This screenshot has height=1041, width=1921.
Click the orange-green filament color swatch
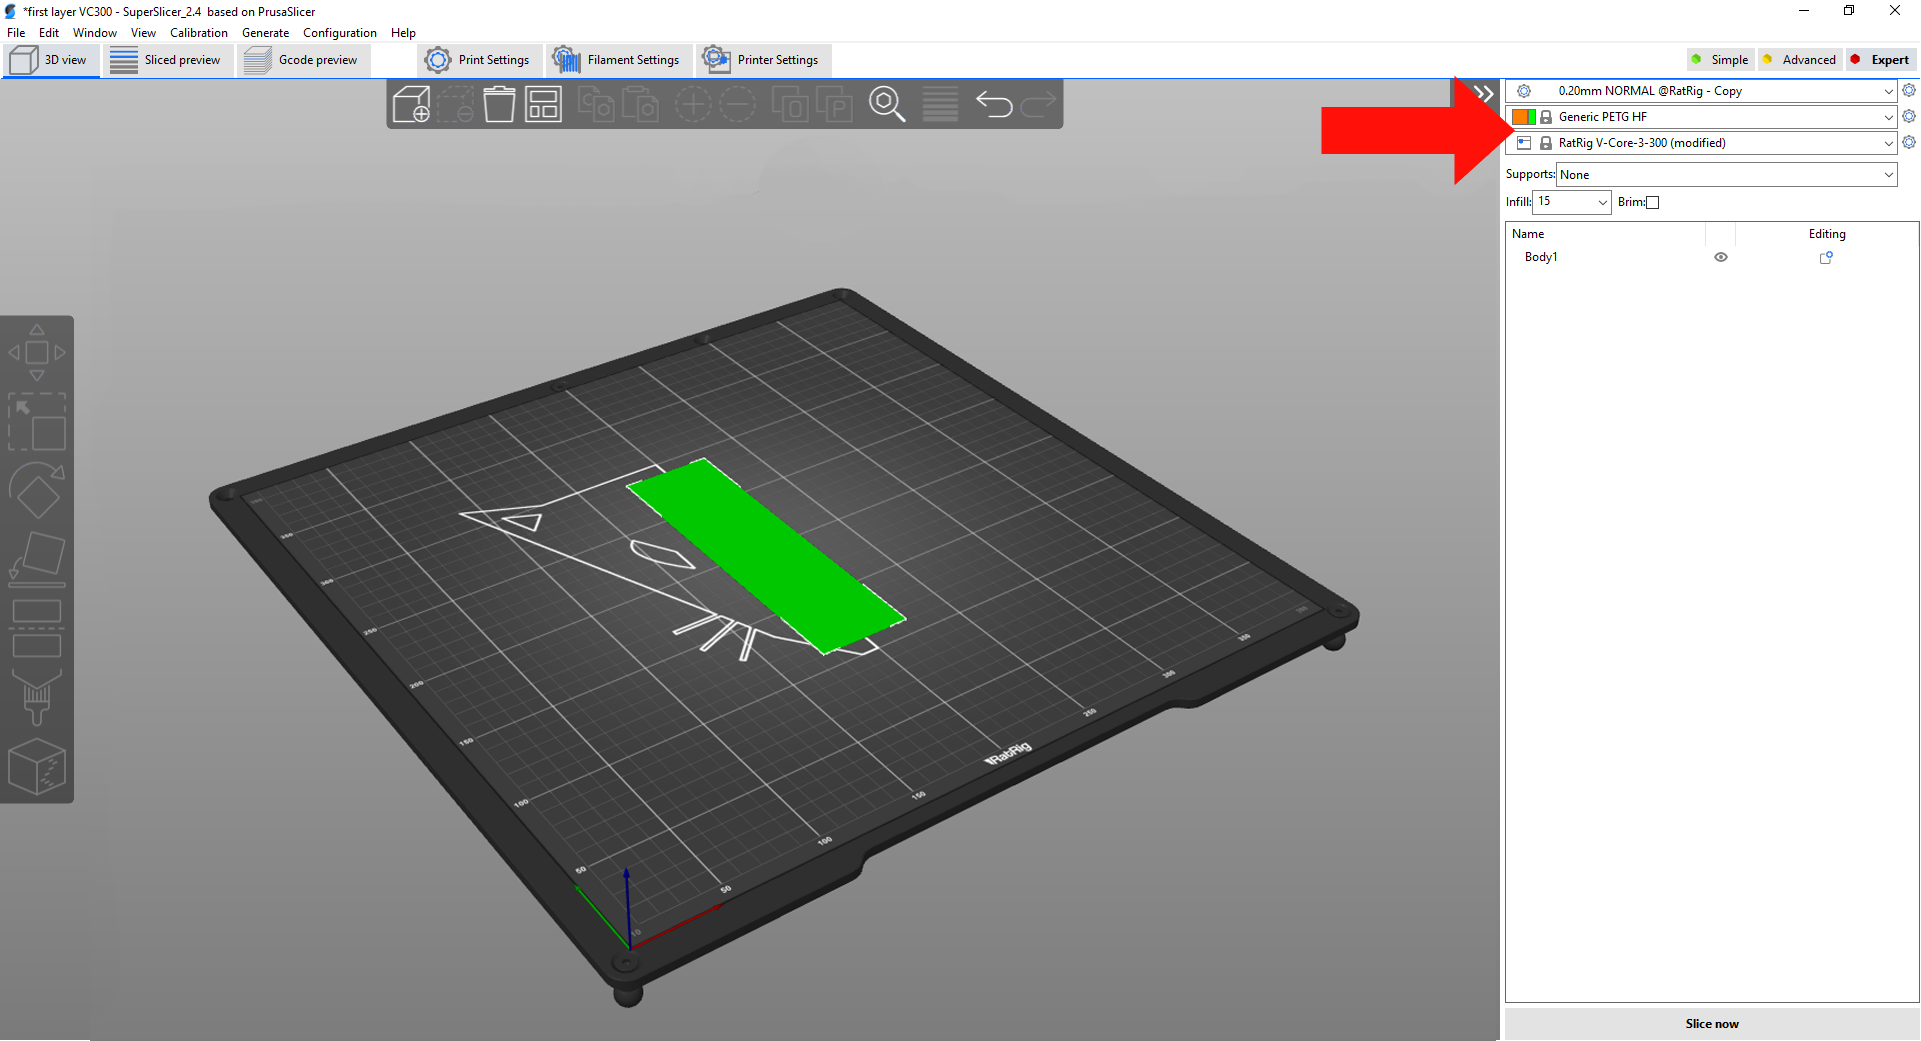1524,117
